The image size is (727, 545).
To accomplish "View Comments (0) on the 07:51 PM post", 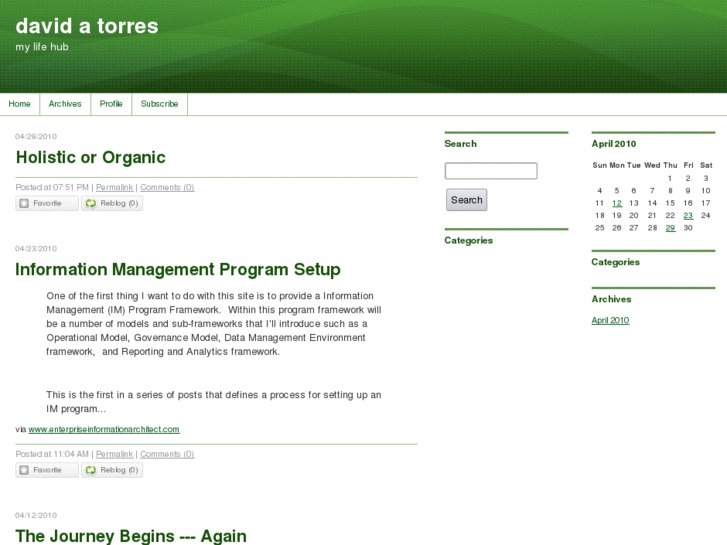I will [167, 187].
